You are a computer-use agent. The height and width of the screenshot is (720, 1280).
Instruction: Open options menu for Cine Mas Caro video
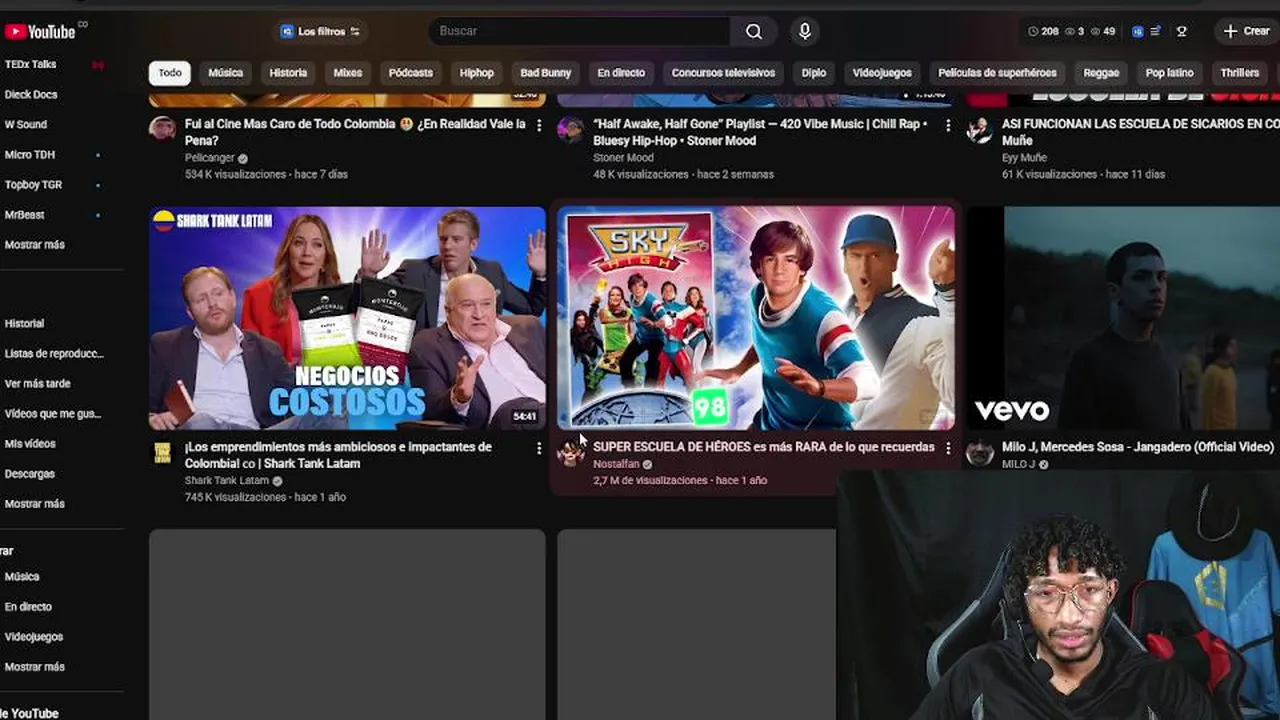click(x=539, y=125)
